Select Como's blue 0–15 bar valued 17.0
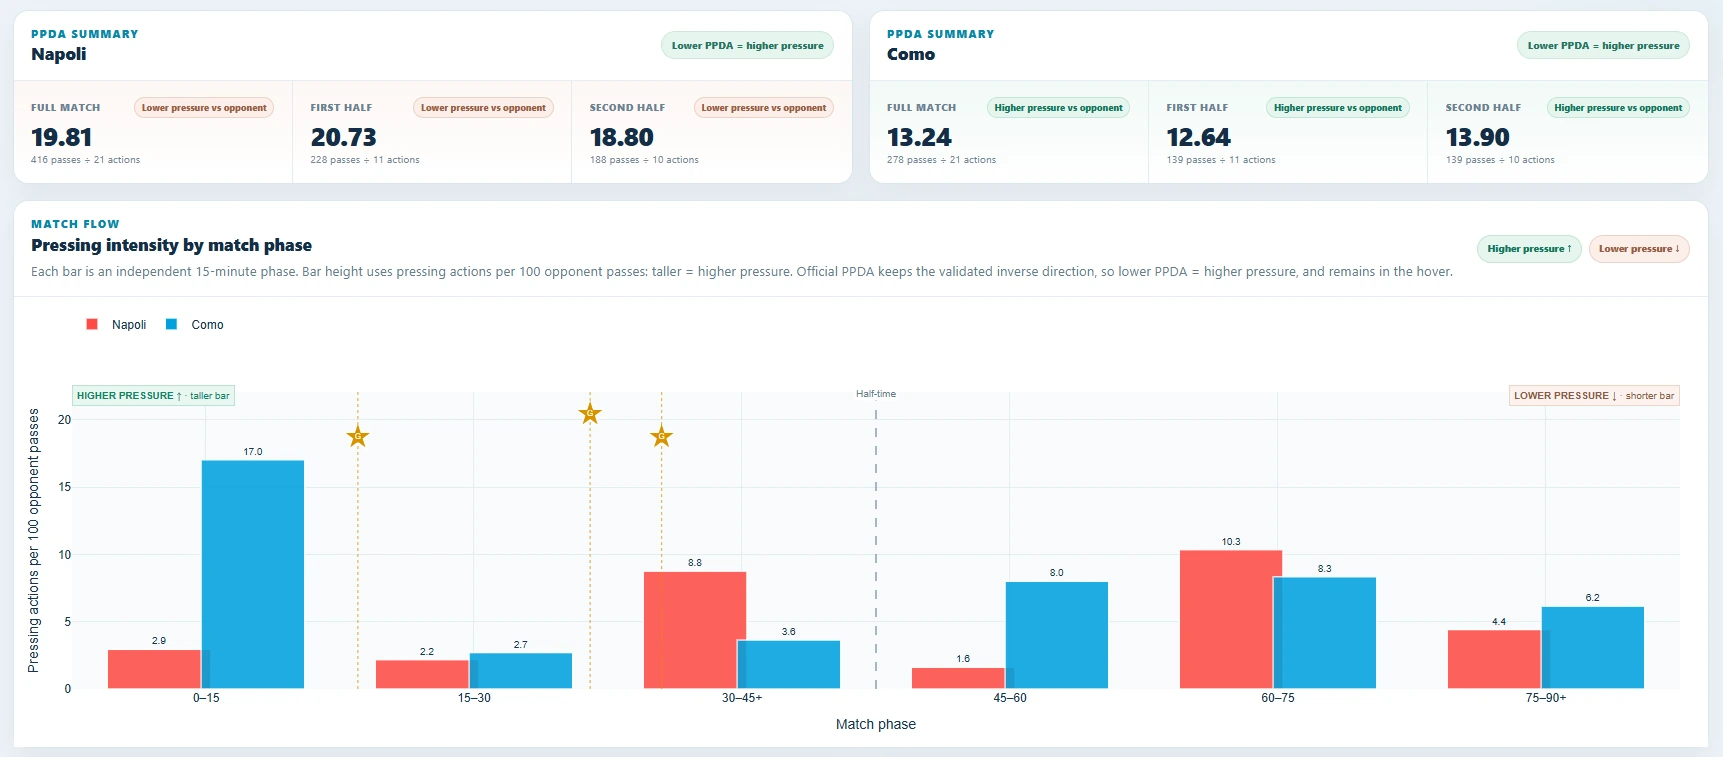This screenshot has height=757, width=1723. [x=253, y=574]
